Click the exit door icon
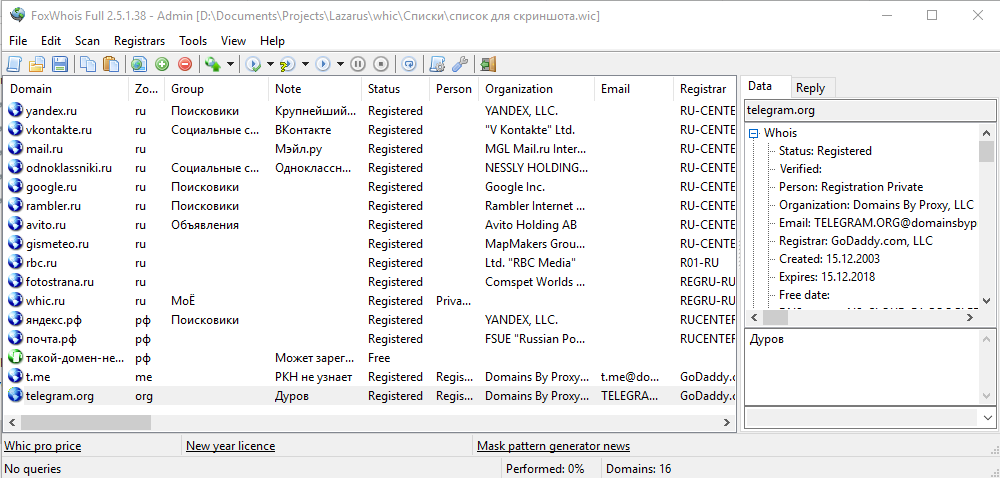The width and height of the screenshot is (1000, 478). coord(489,64)
